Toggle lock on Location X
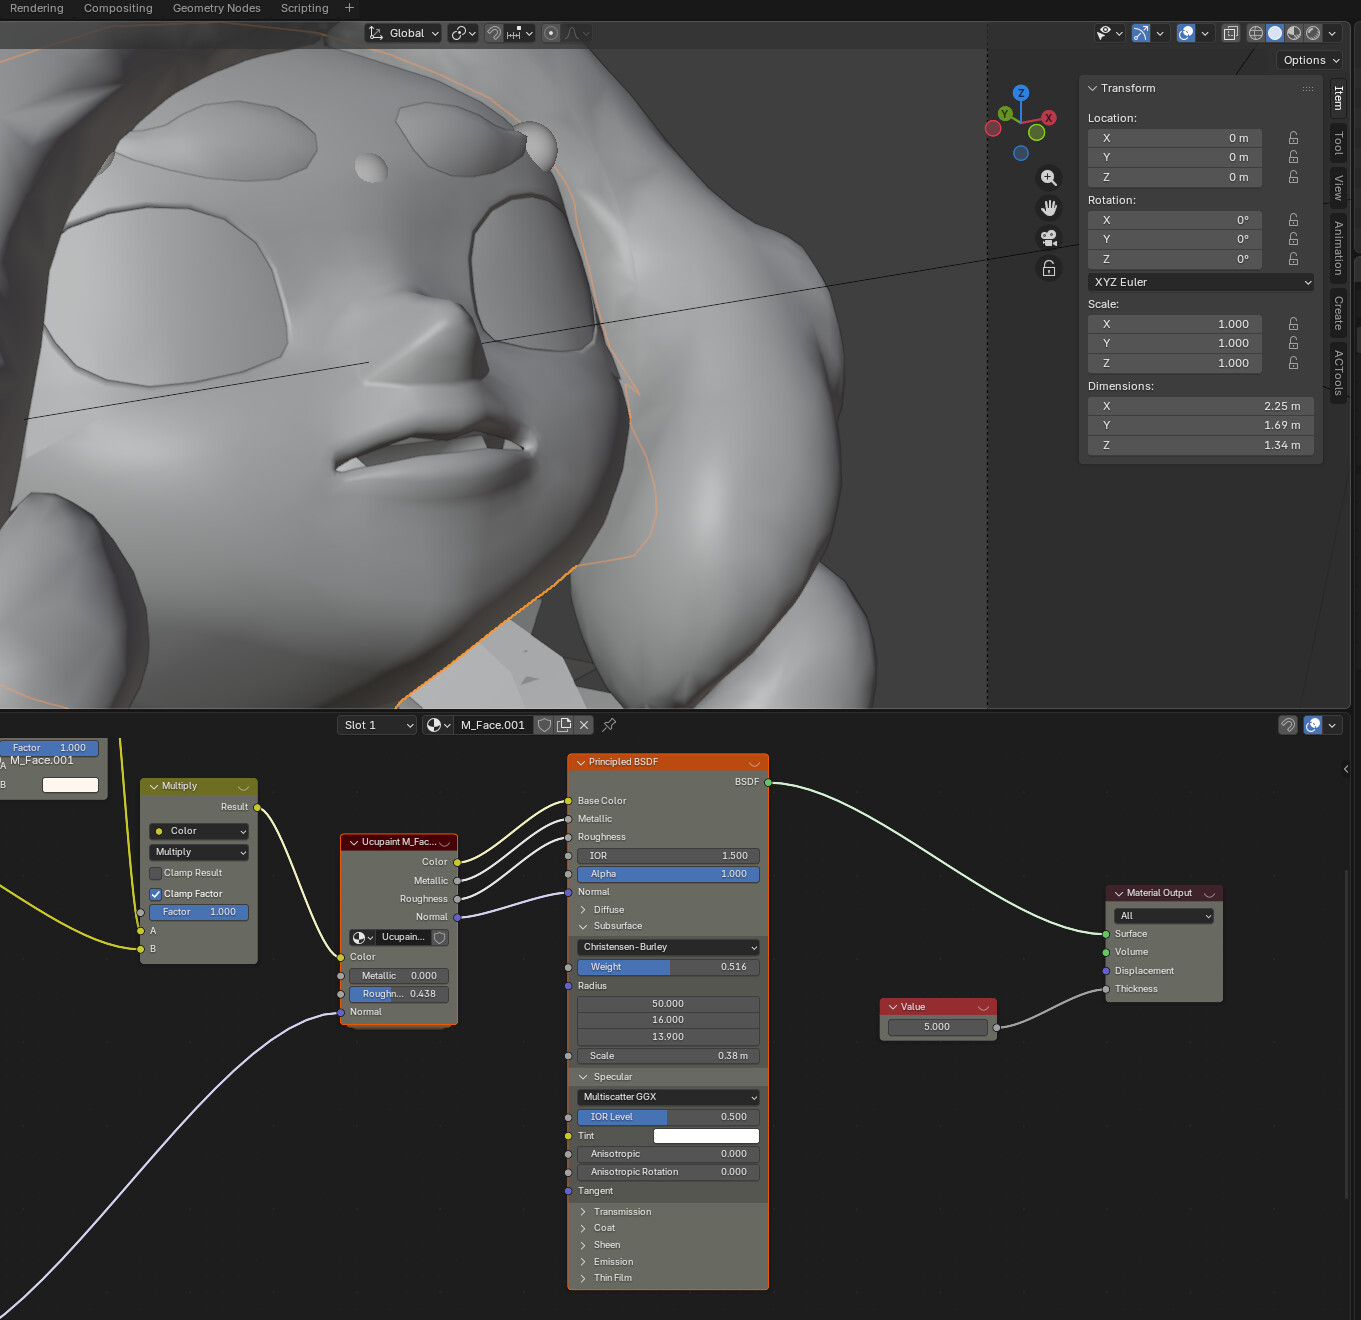 coord(1293,138)
